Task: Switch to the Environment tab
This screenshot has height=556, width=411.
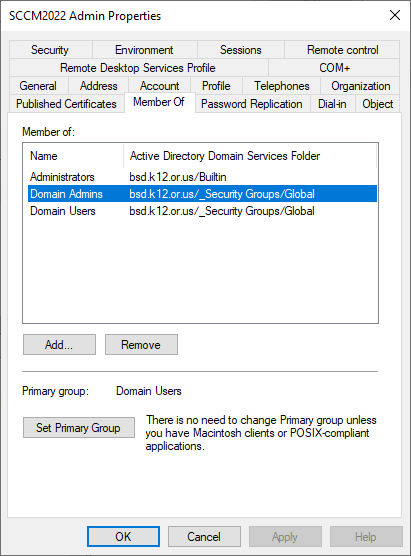Action: tap(144, 50)
